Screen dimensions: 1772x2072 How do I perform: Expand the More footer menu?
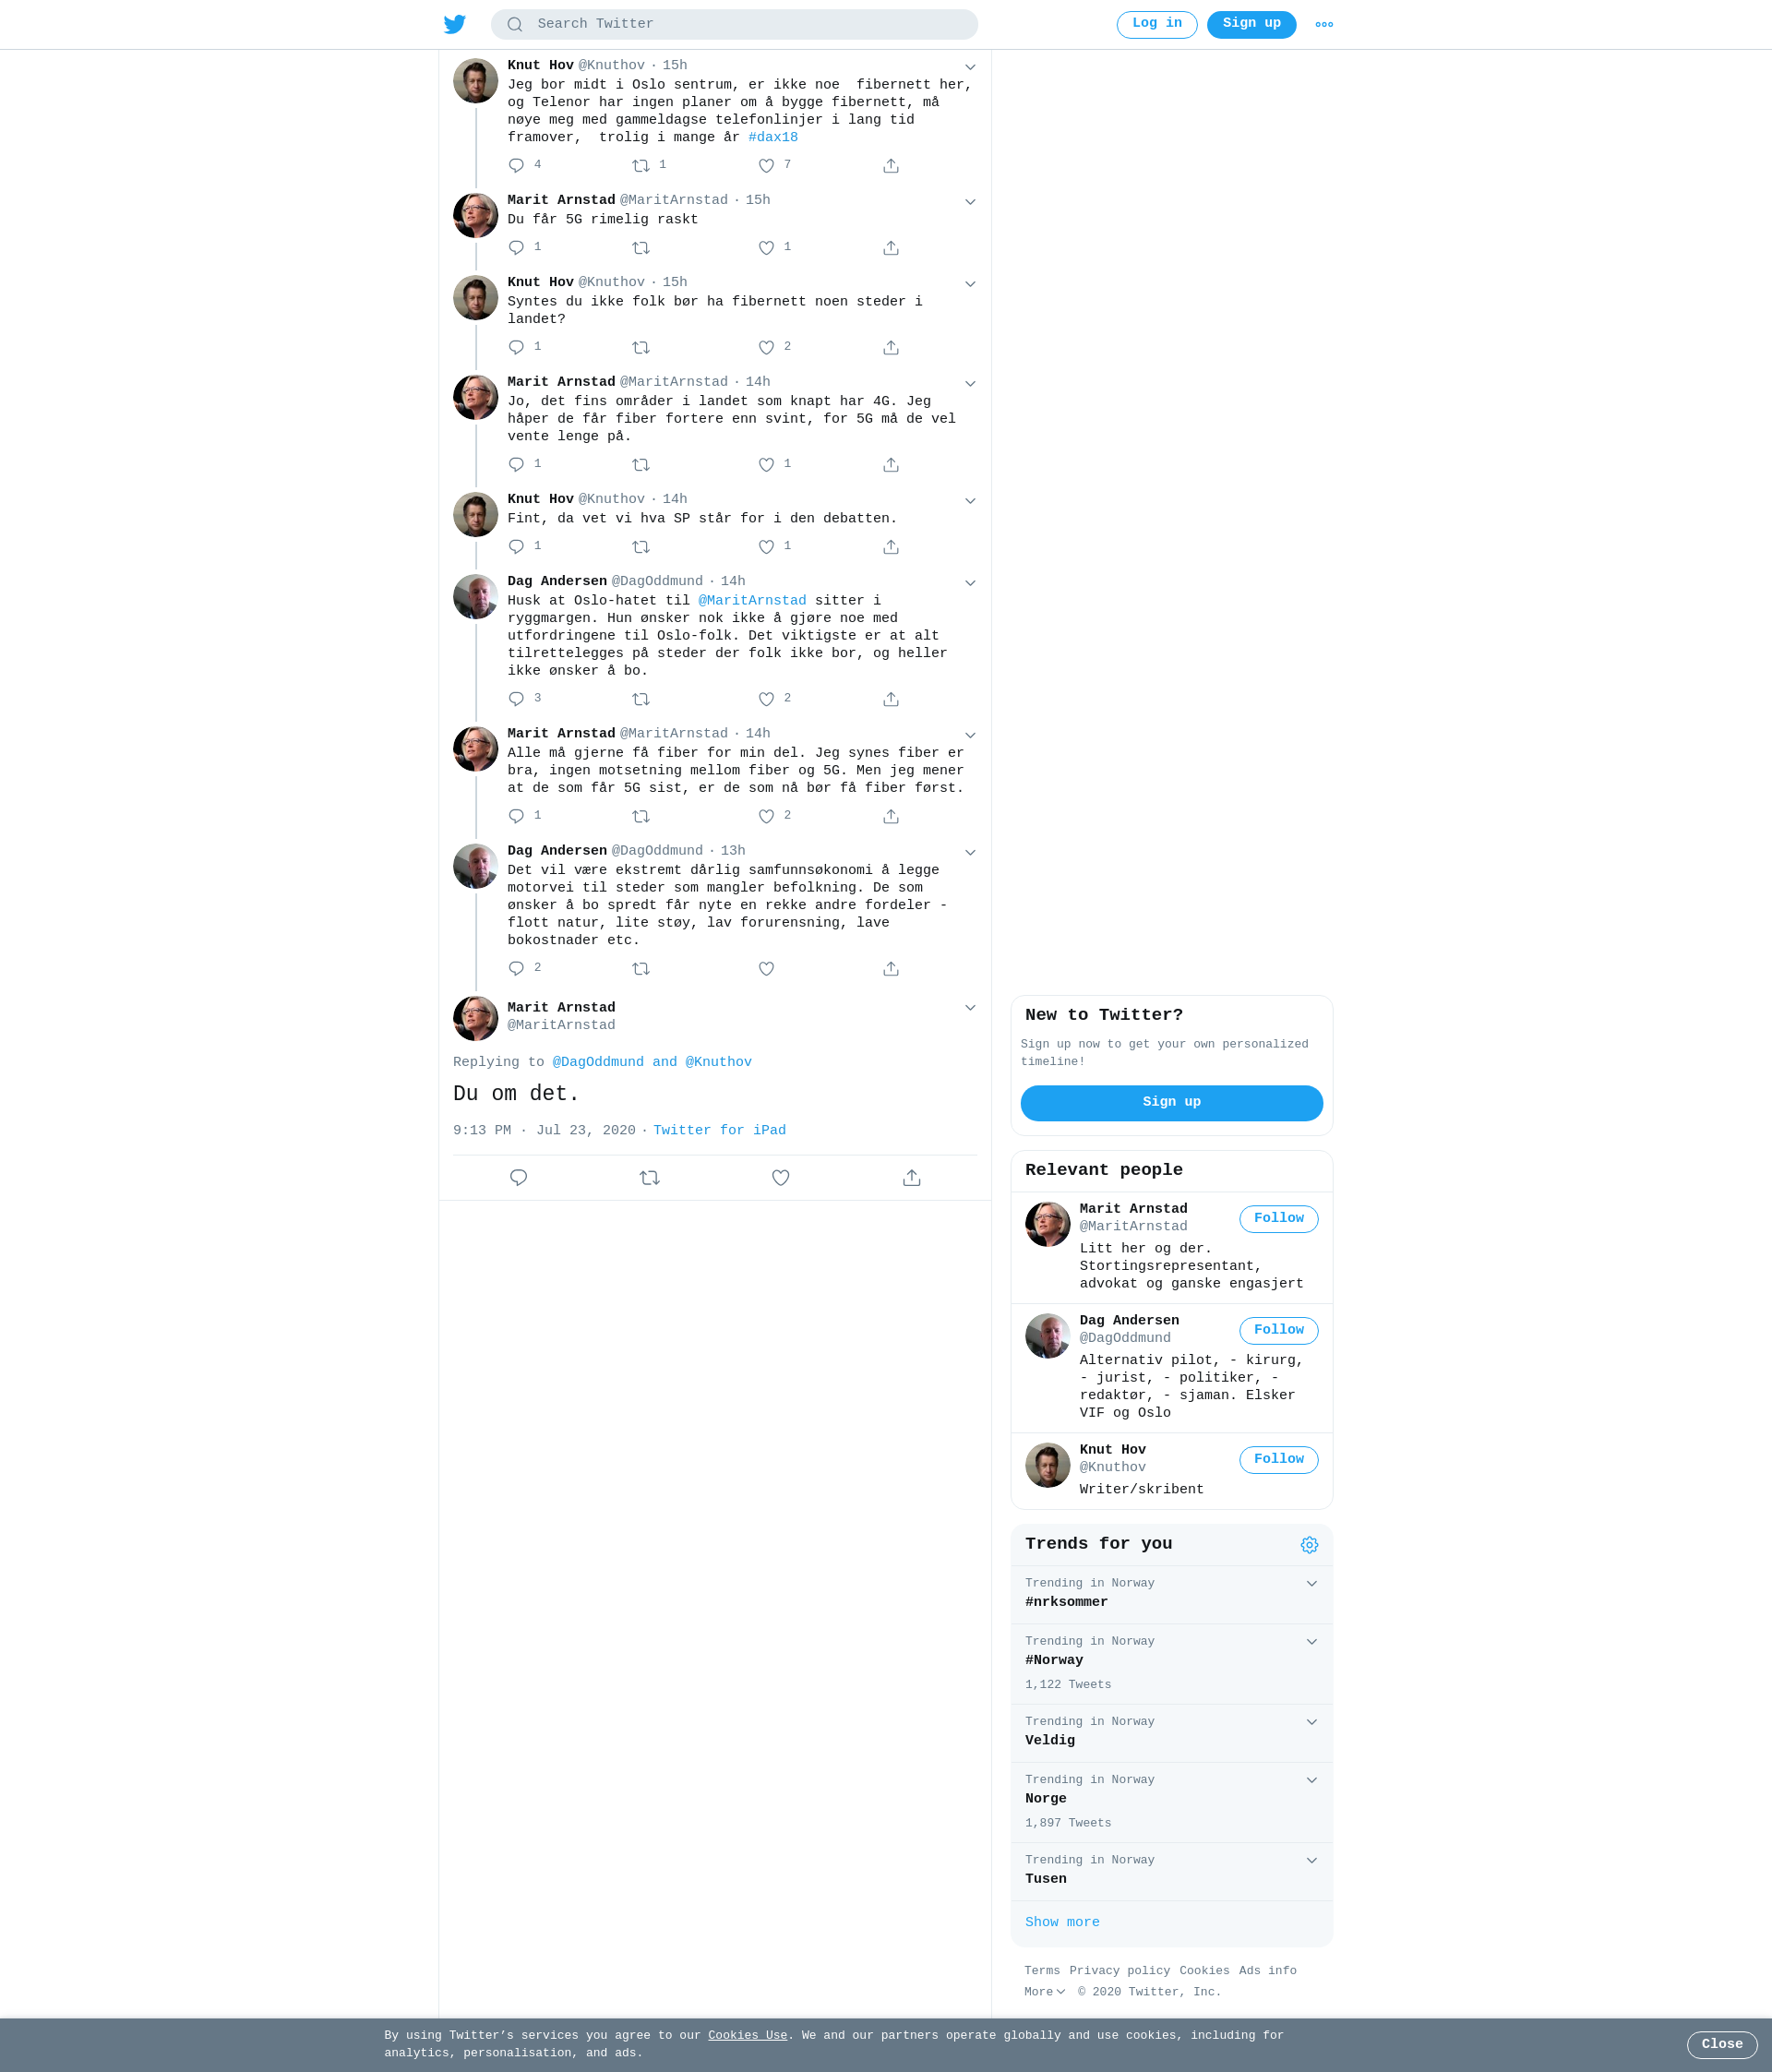coord(1044,1992)
